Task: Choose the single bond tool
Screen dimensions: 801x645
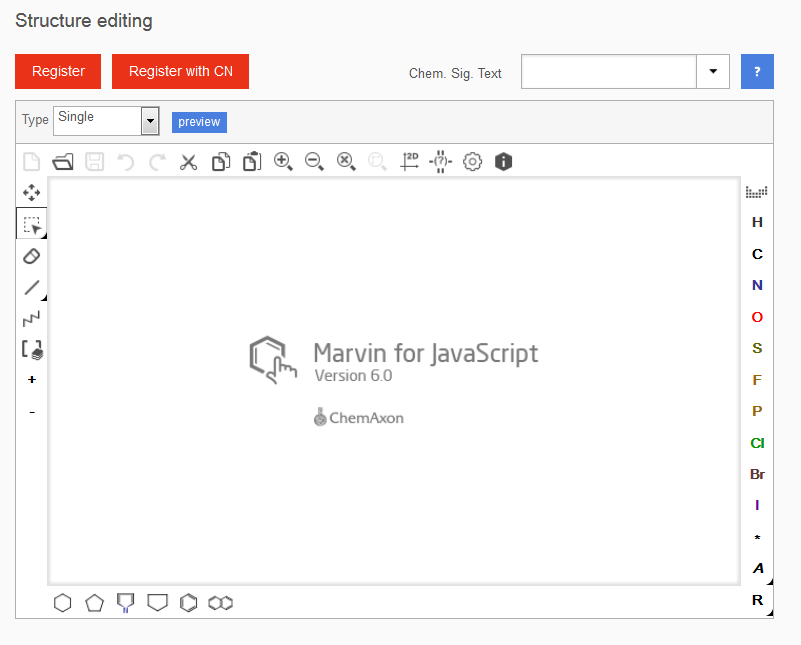Action: click(x=32, y=288)
